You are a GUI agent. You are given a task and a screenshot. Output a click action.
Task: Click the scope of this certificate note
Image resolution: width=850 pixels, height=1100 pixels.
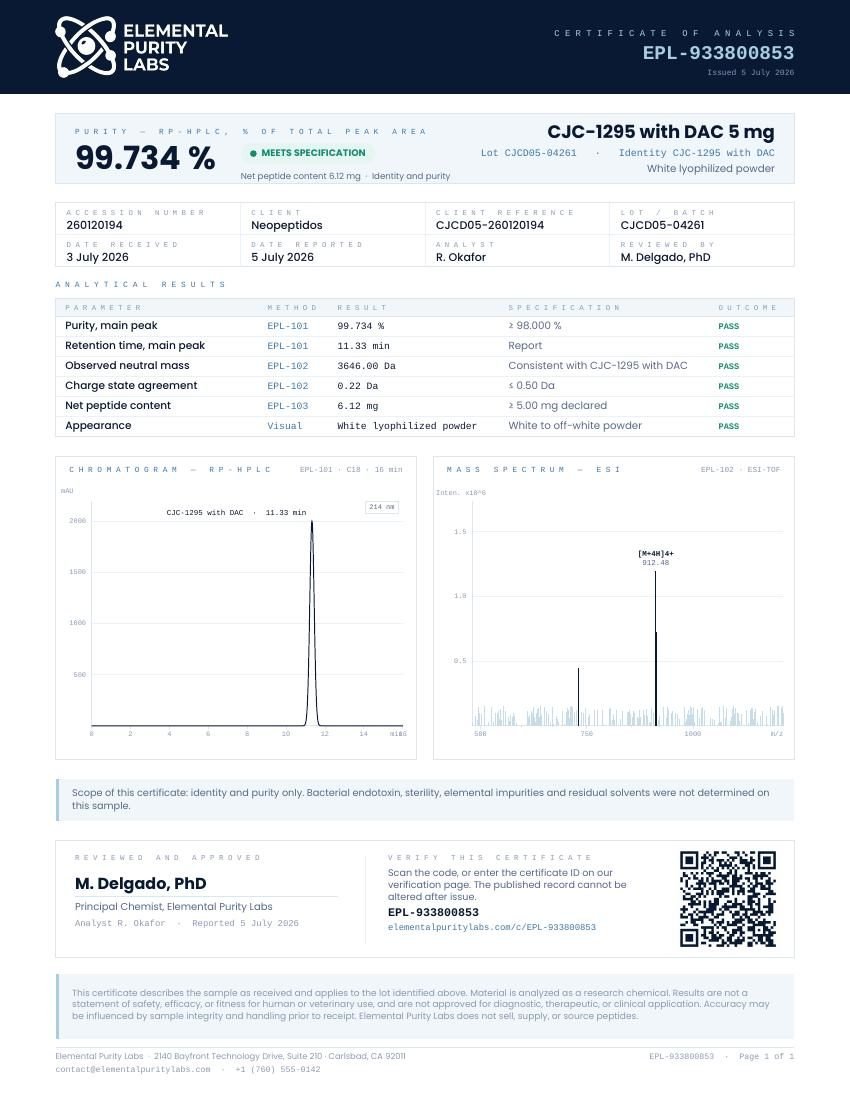click(x=425, y=799)
